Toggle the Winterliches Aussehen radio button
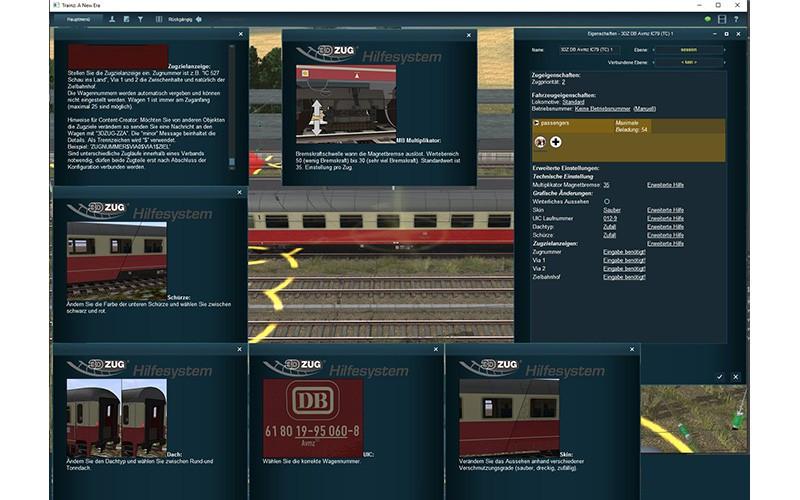 click(x=606, y=201)
